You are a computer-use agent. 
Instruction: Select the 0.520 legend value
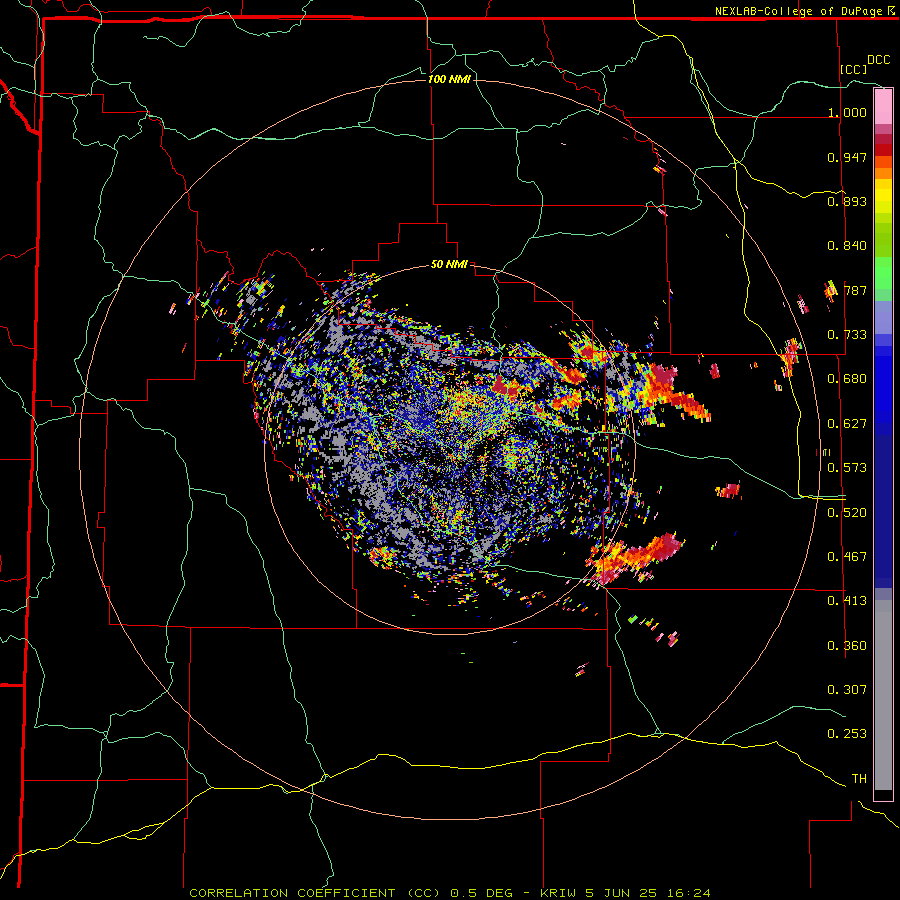pyautogui.click(x=847, y=513)
